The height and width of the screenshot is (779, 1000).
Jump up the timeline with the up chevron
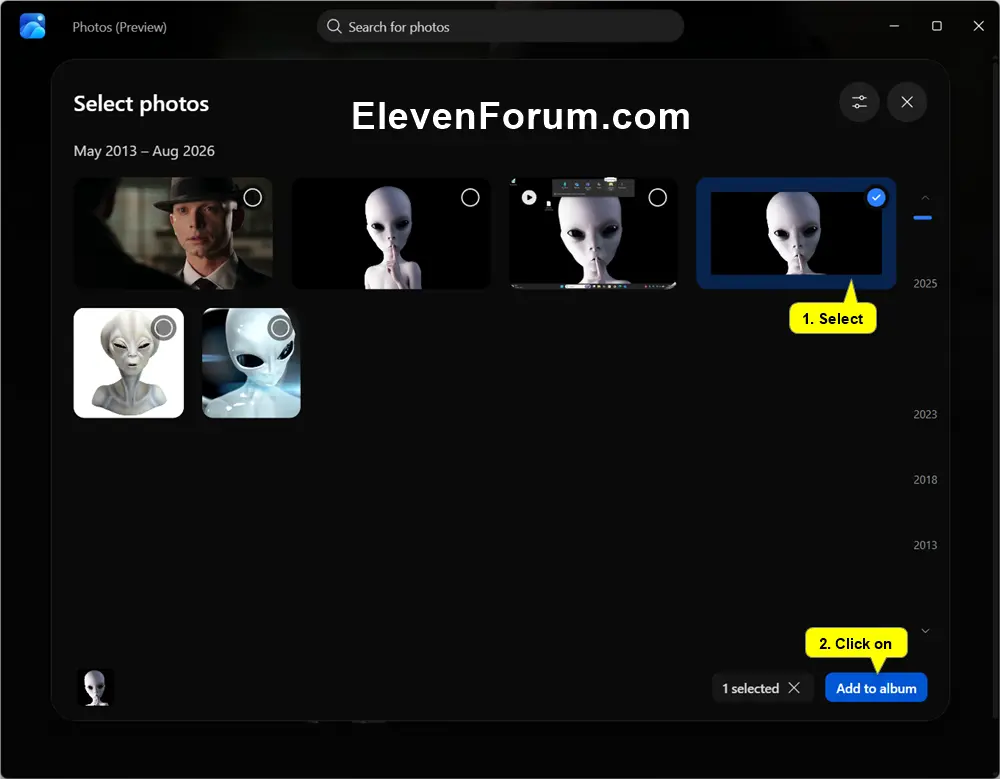click(x=925, y=198)
